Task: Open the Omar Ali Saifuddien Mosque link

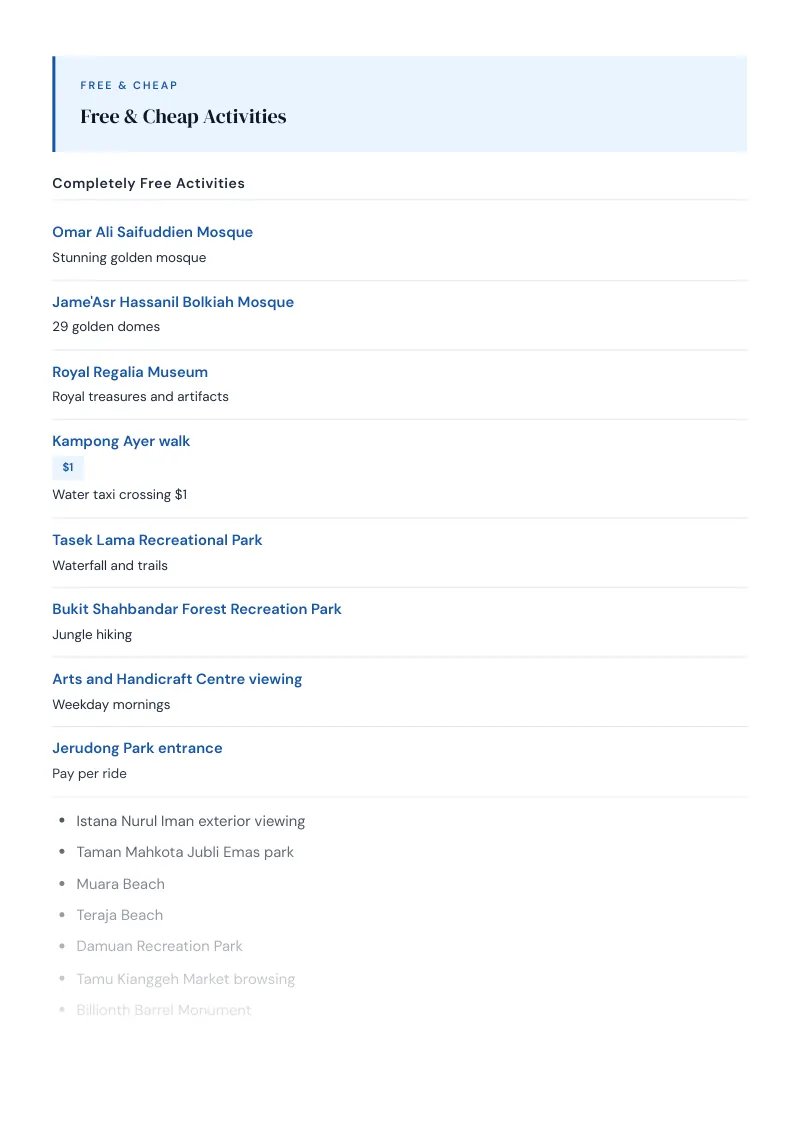Action: tap(152, 232)
